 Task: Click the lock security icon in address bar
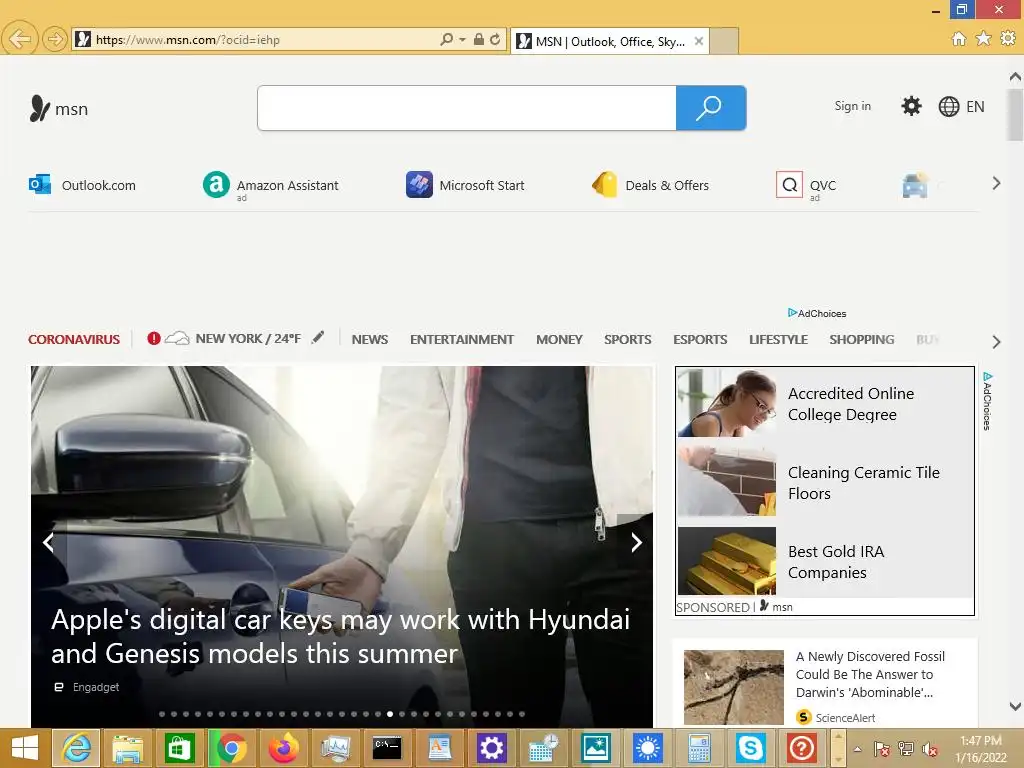coord(479,39)
